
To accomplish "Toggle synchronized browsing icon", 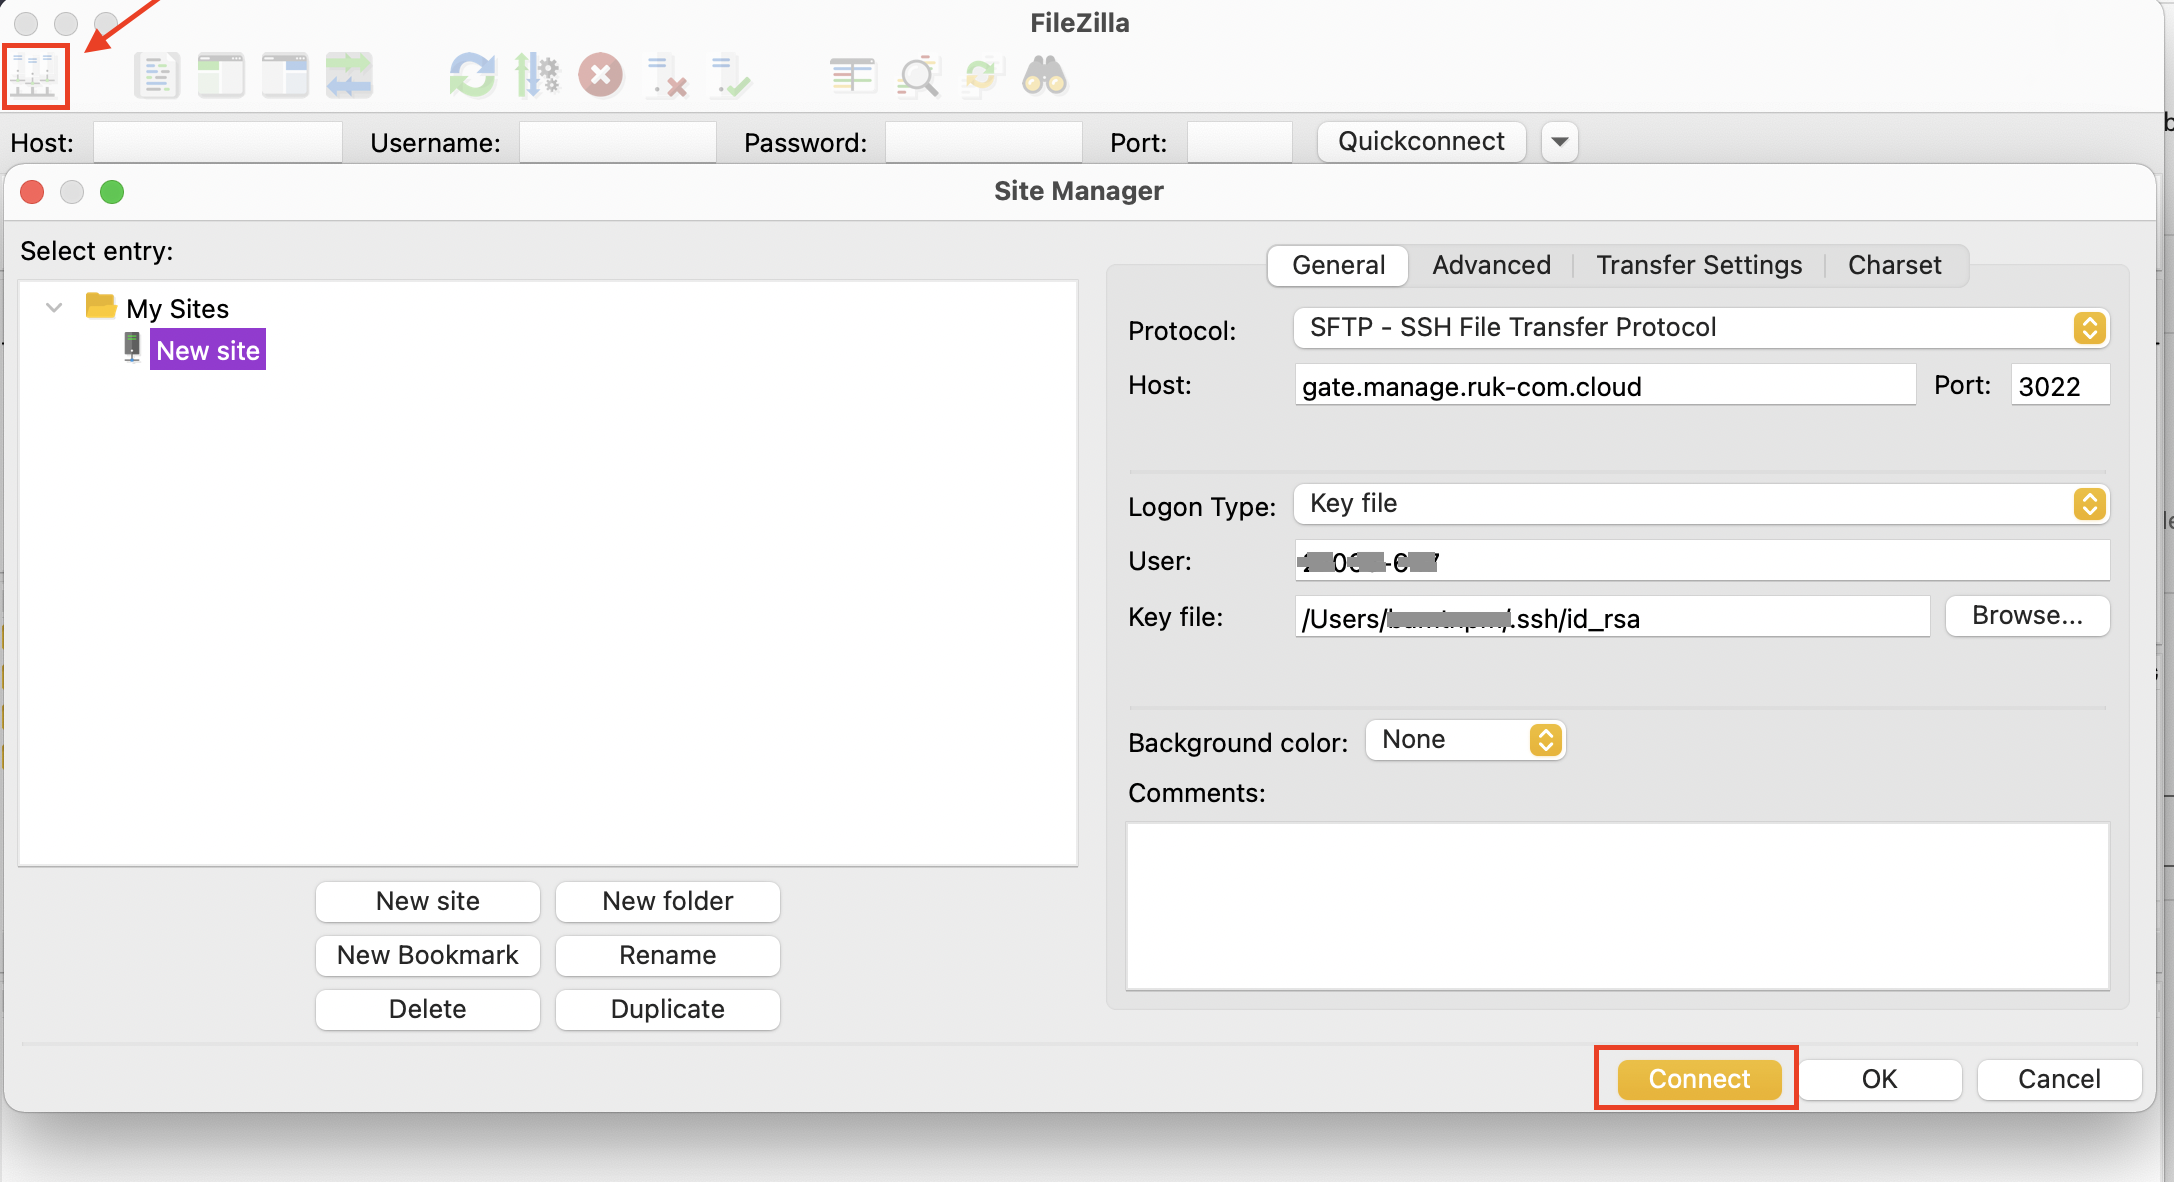I will tap(982, 76).
